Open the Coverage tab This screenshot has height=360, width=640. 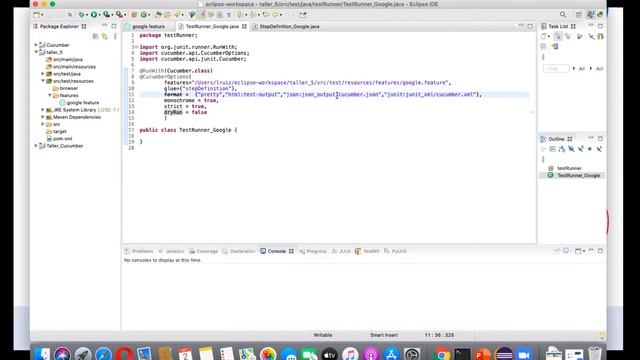click(203, 251)
